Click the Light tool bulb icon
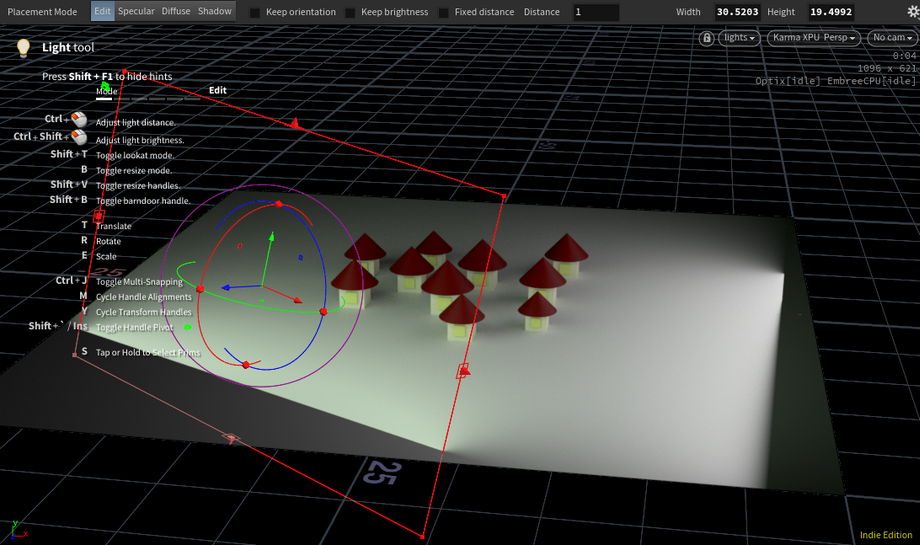 pyautogui.click(x=23, y=47)
